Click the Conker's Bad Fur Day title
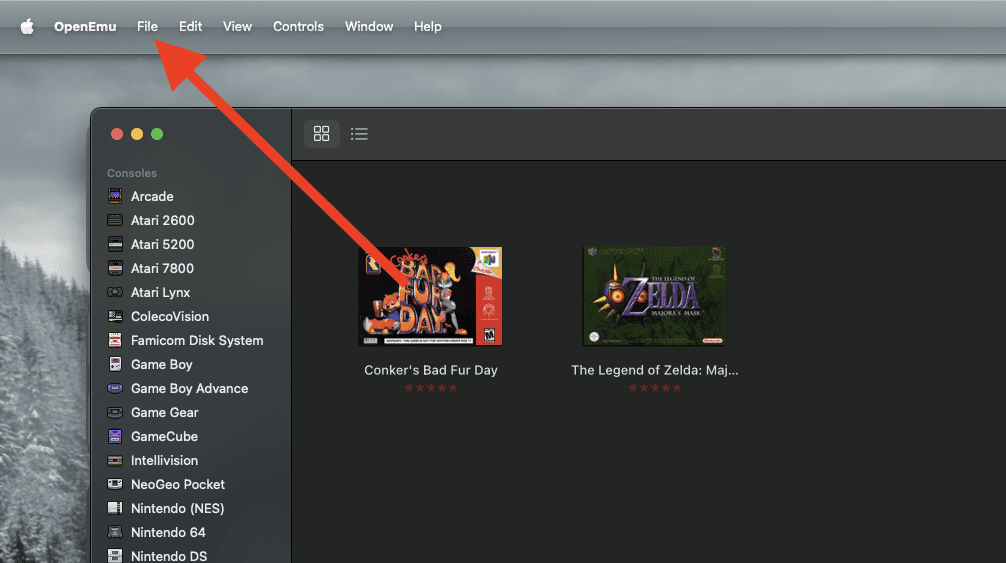Image resolution: width=1006 pixels, height=563 pixels. [431, 370]
